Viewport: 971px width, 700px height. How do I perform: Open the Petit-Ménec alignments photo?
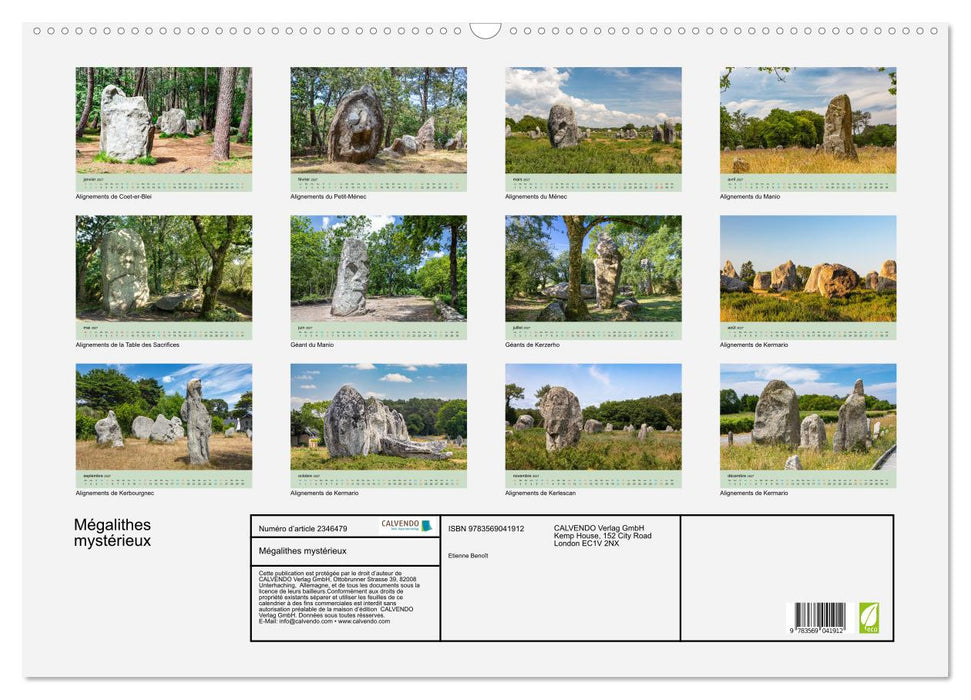[x=378, y=120]
